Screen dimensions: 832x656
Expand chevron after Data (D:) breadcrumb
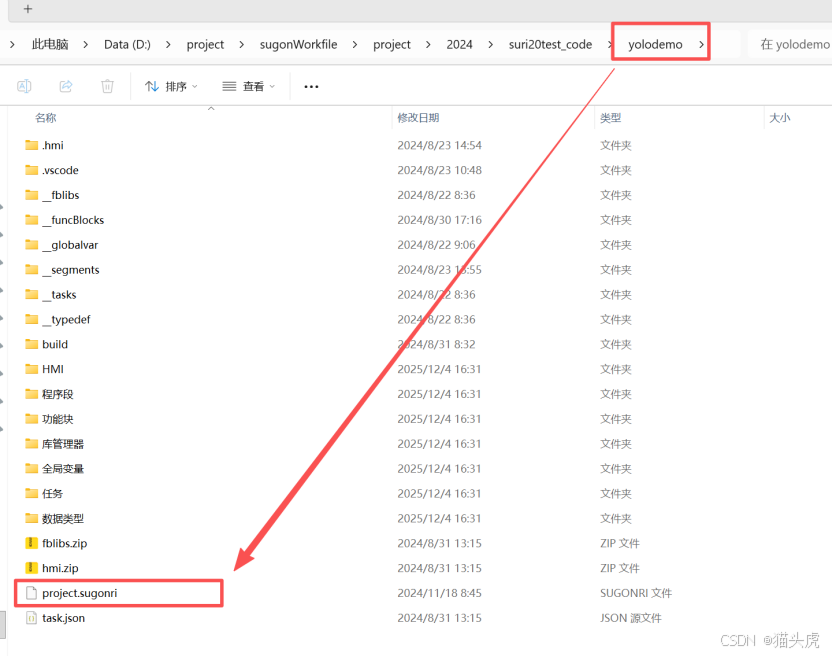[168, 45]
